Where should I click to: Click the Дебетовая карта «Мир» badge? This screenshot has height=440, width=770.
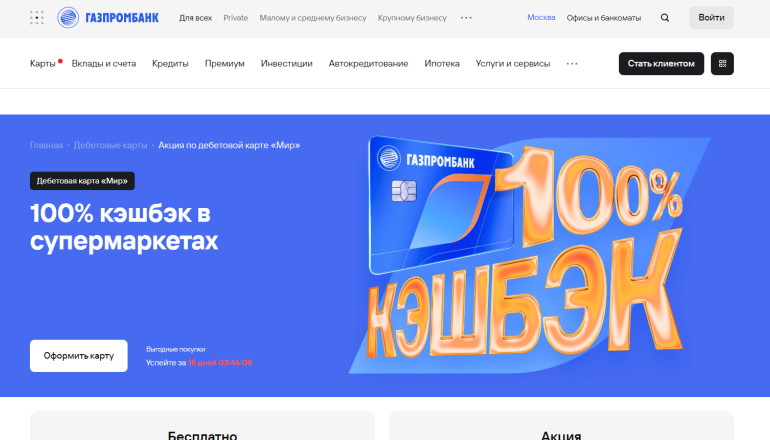point(82,181)
